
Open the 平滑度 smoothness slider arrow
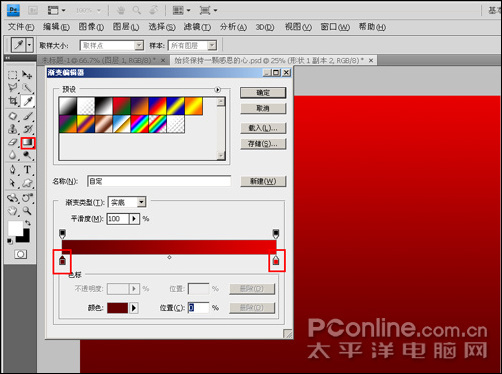tap(134, 219)
